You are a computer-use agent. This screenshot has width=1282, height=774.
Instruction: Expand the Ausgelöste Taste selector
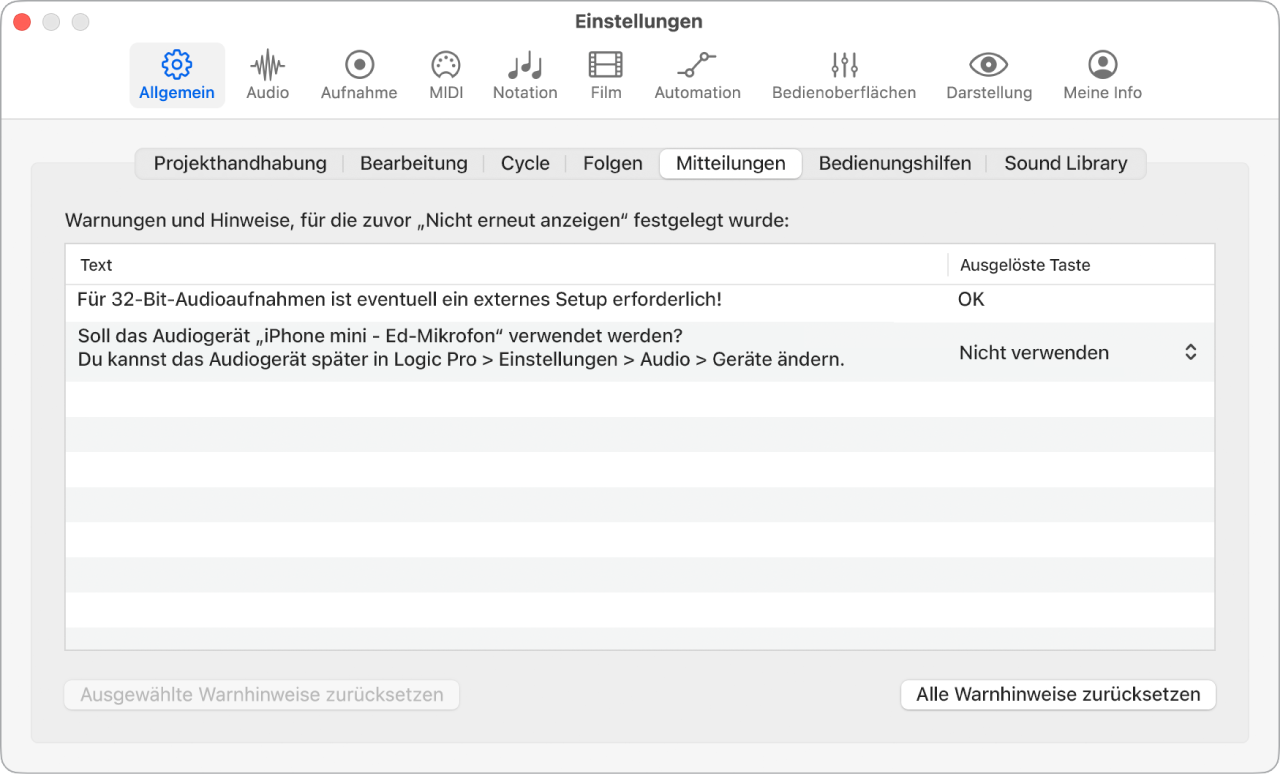pyautogui.click(x=1189, y=352)
